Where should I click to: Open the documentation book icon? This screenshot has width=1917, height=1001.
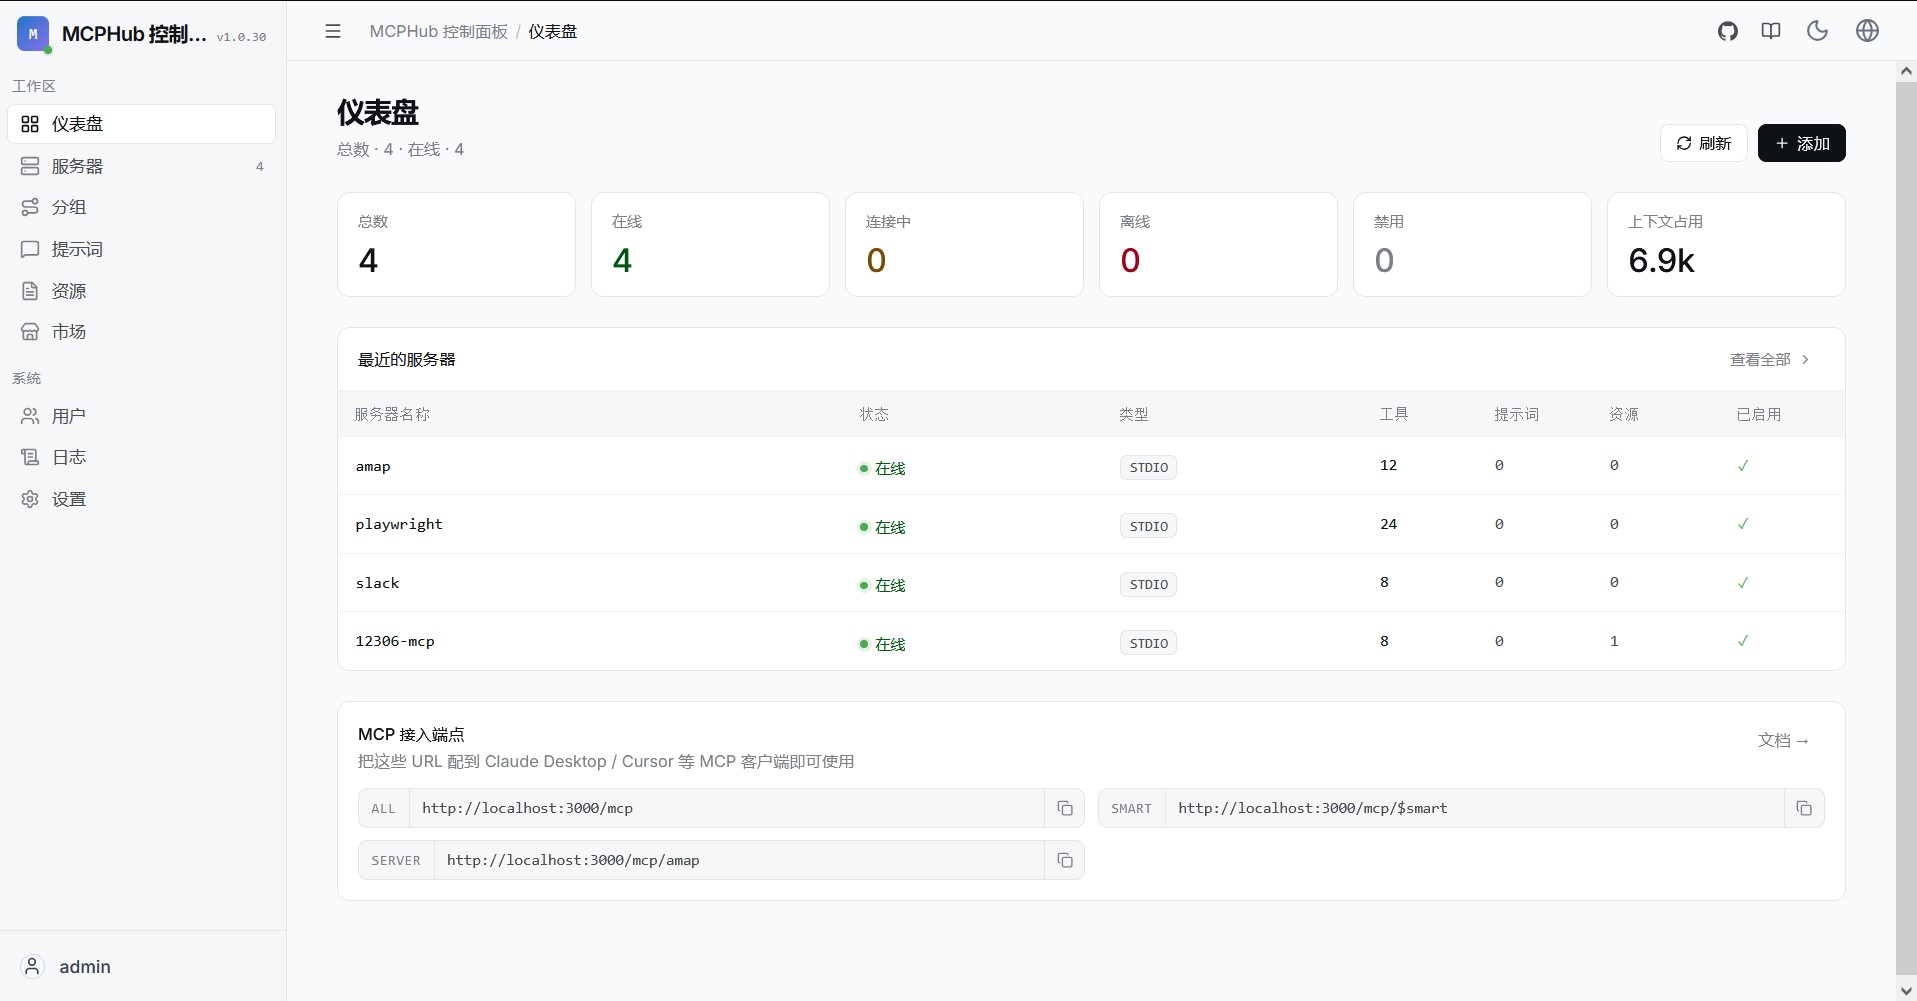tap(1771, 31)
